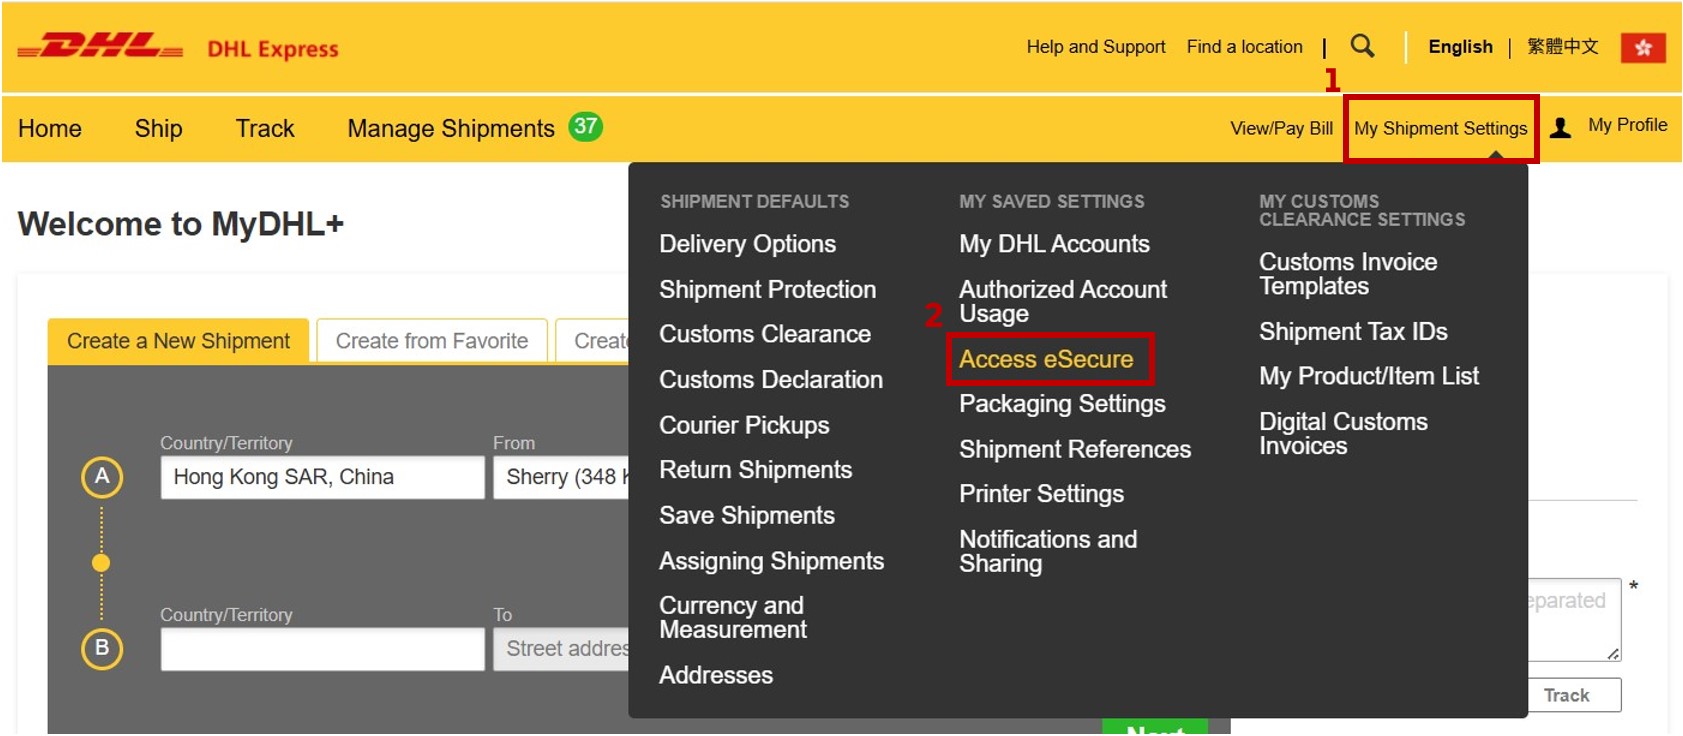Open Customs Invoice Templates

1347,274
